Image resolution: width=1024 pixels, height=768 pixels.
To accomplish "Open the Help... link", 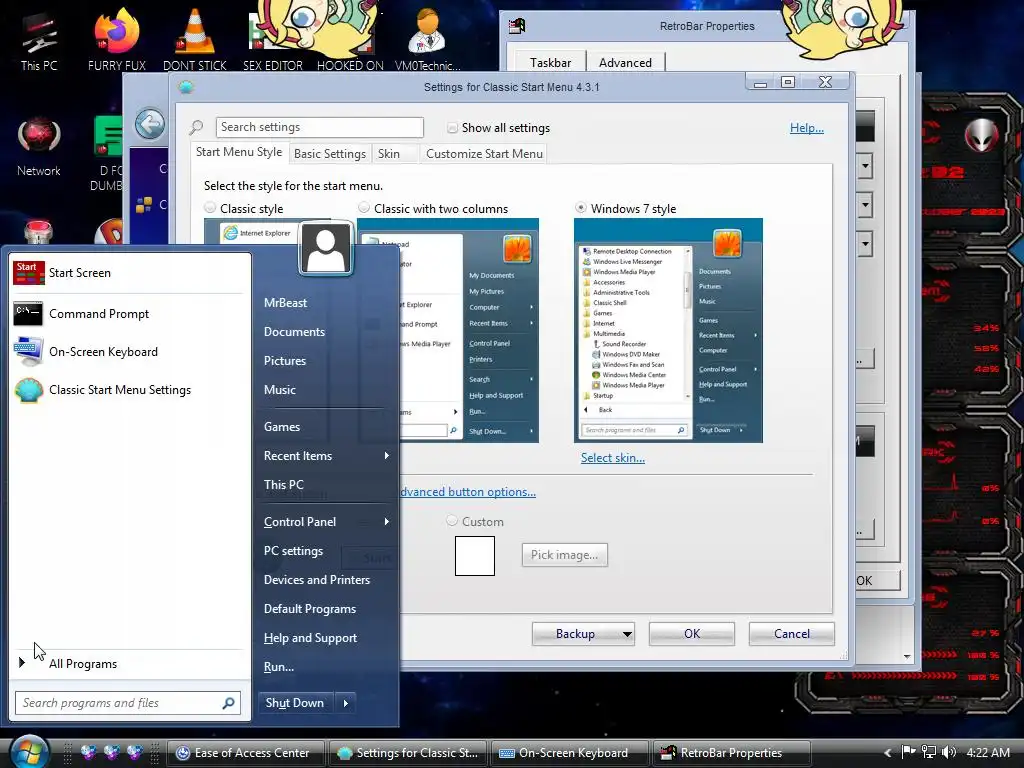I will click(x=807, y=128).
